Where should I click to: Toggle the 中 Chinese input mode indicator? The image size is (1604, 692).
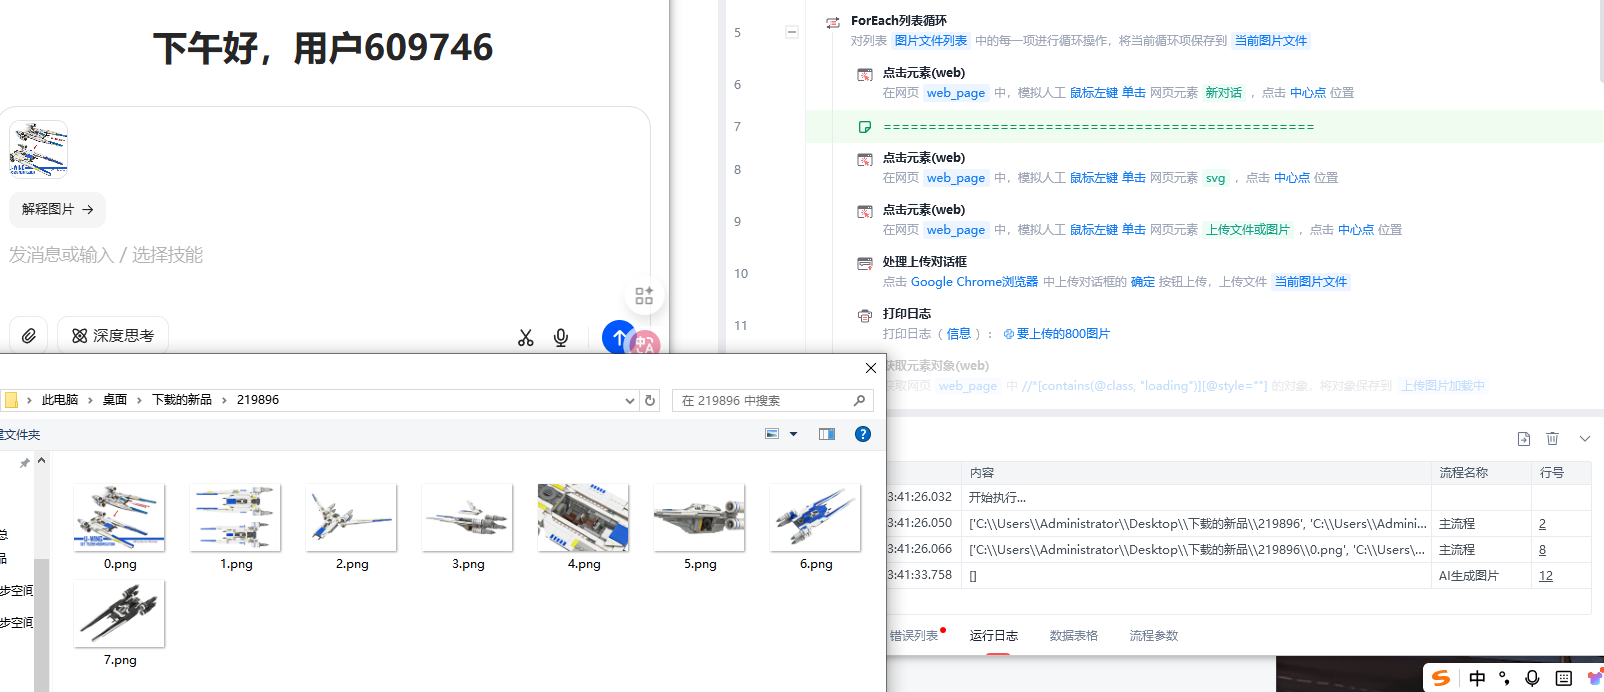pyautogui.click(x=1477, y=678)
